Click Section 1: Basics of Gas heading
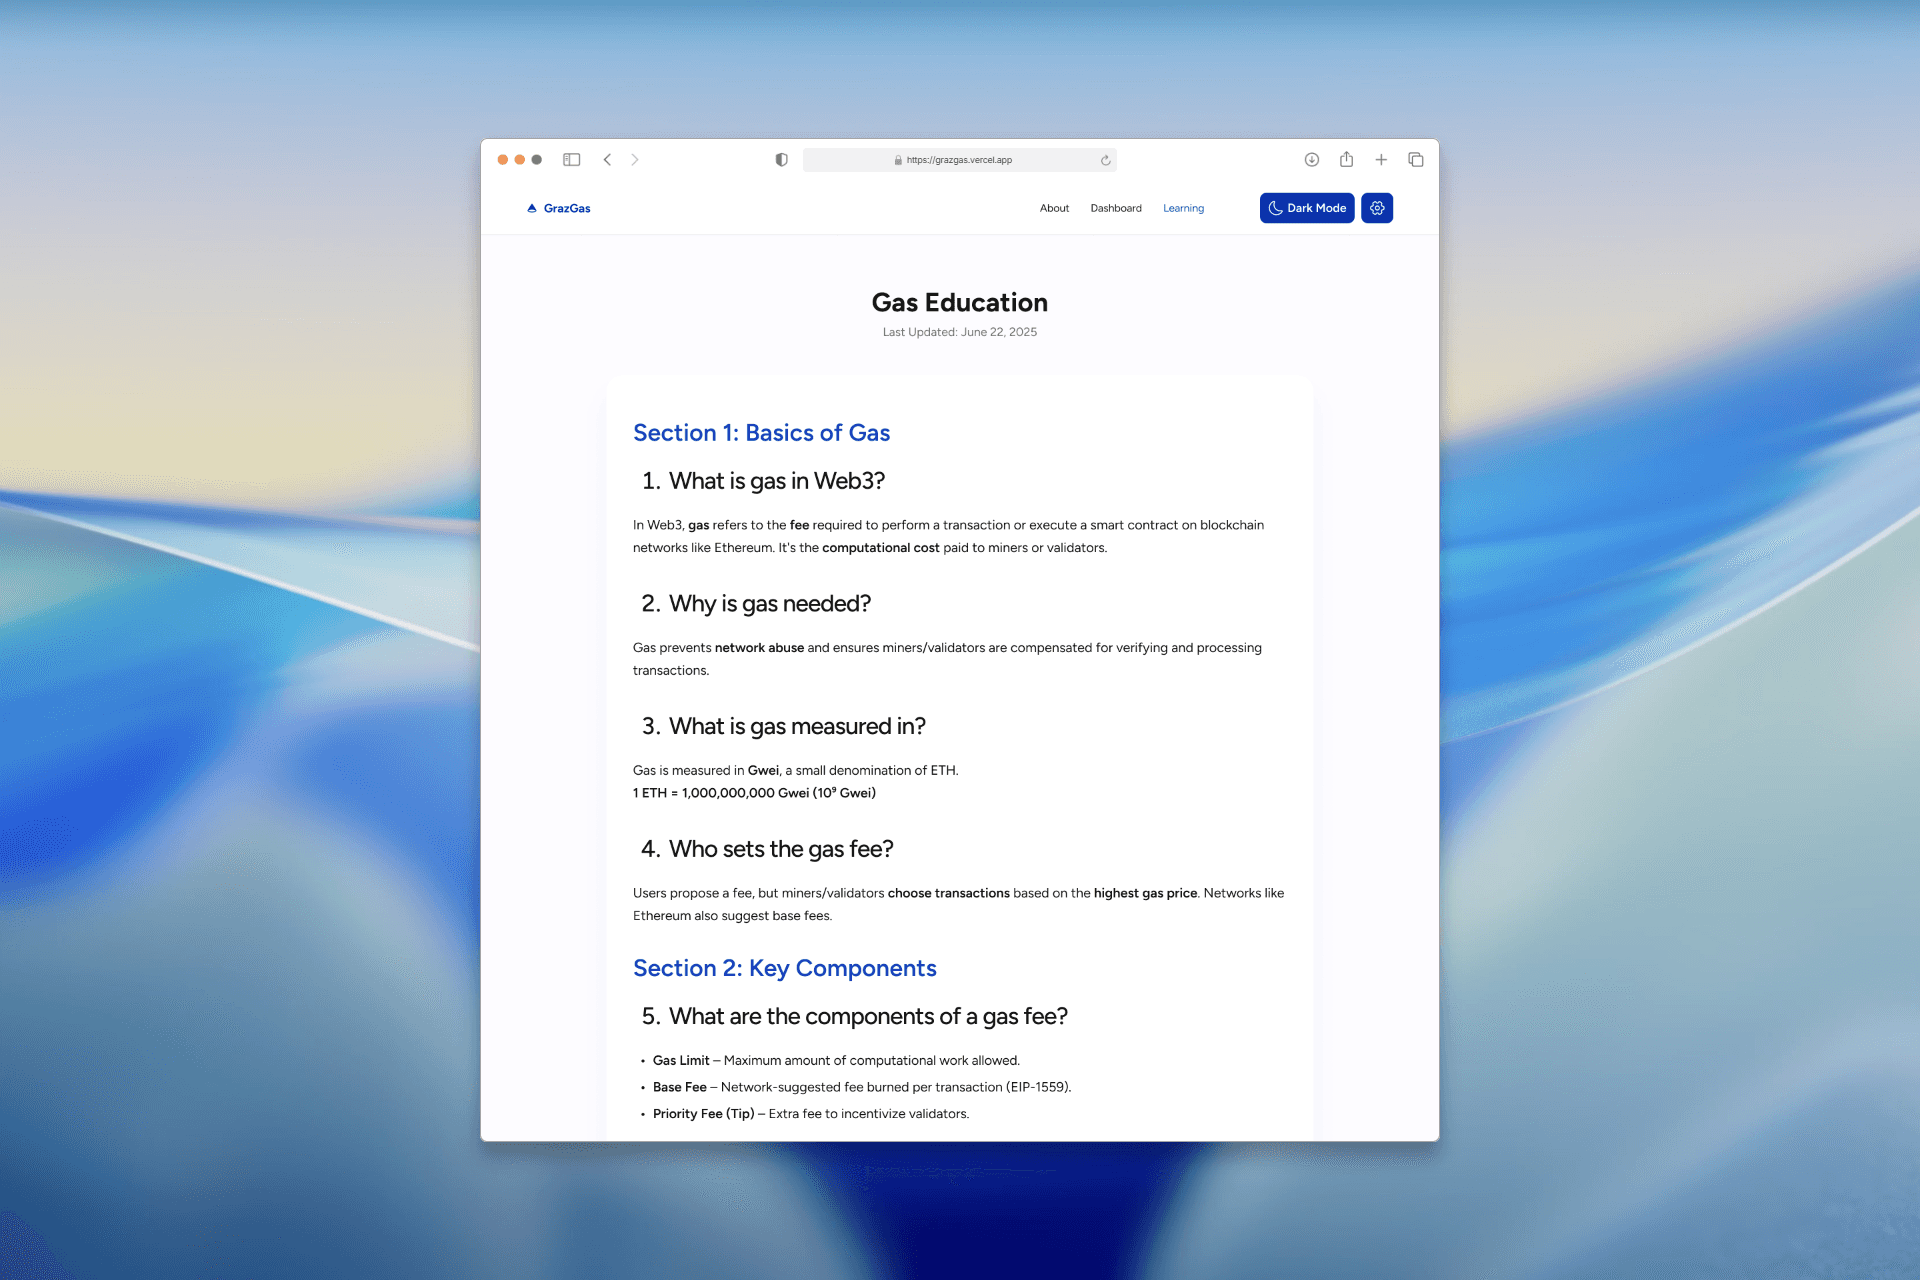 (x=761, y=433)
